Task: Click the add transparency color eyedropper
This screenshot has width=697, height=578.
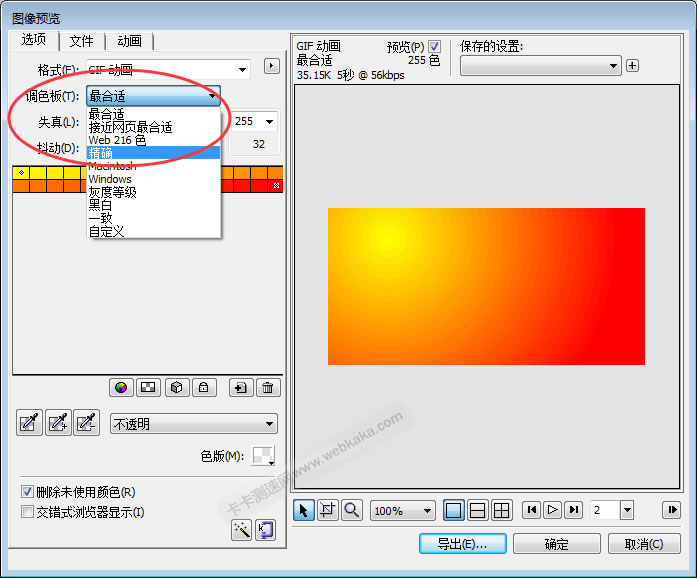Action: point(59,423)
